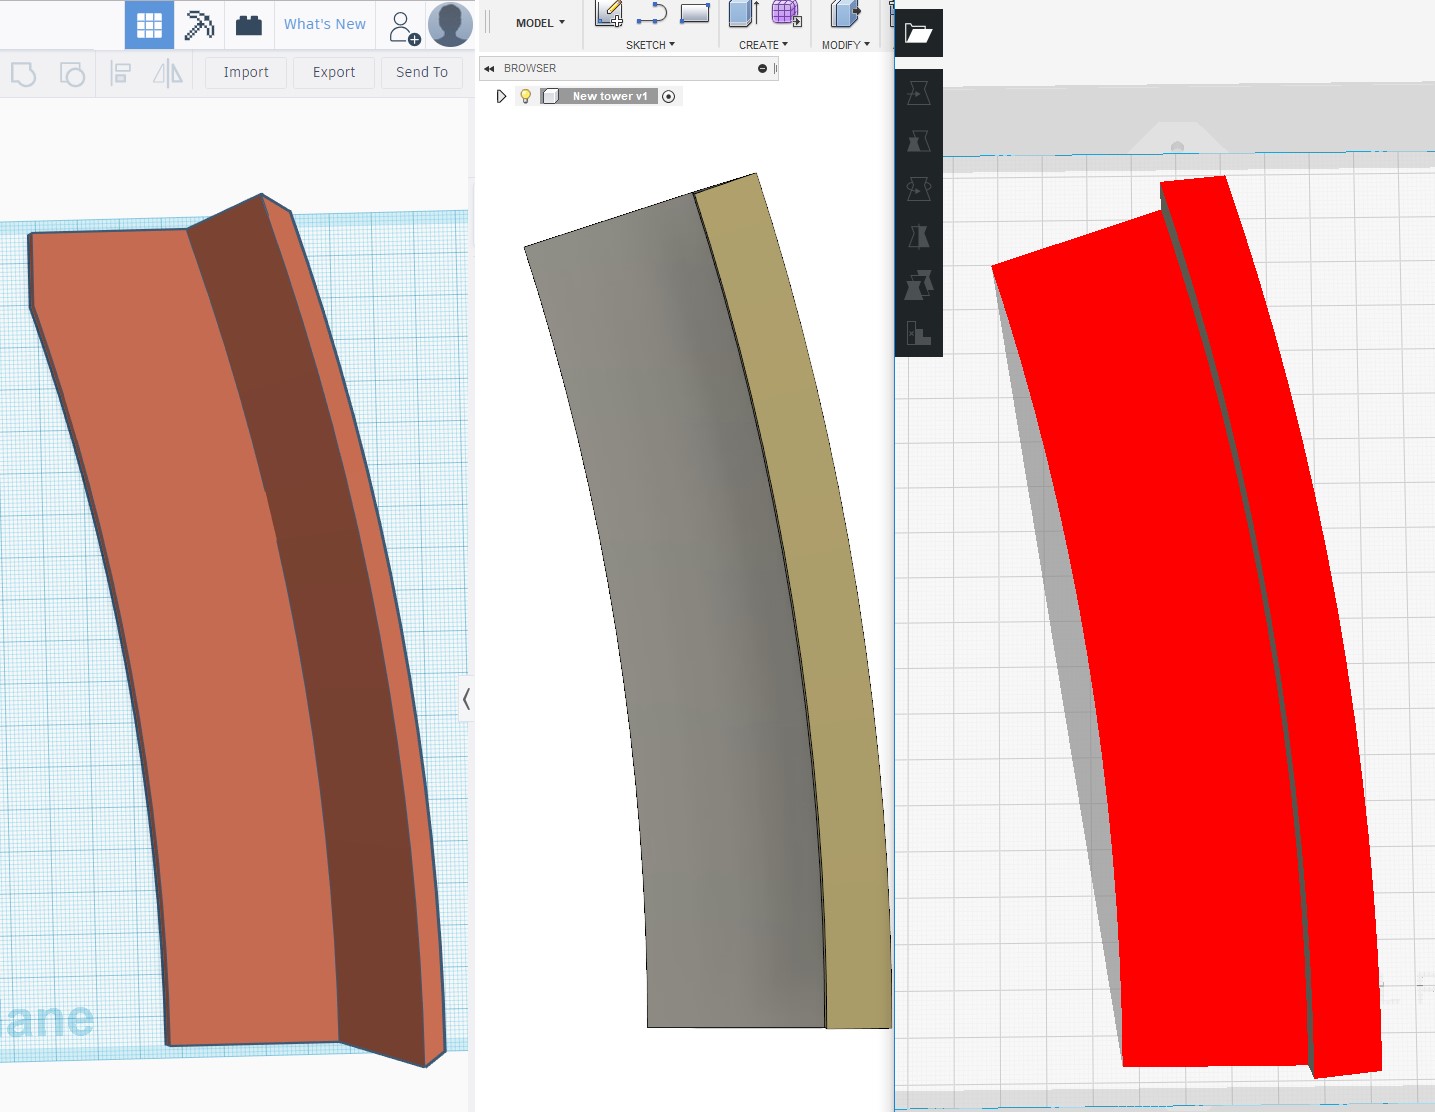The width and height of the screenshot is (1435, 1112).
Task: Toggle visibility of New tower v1 lightbulb
Action: (525, 96)
